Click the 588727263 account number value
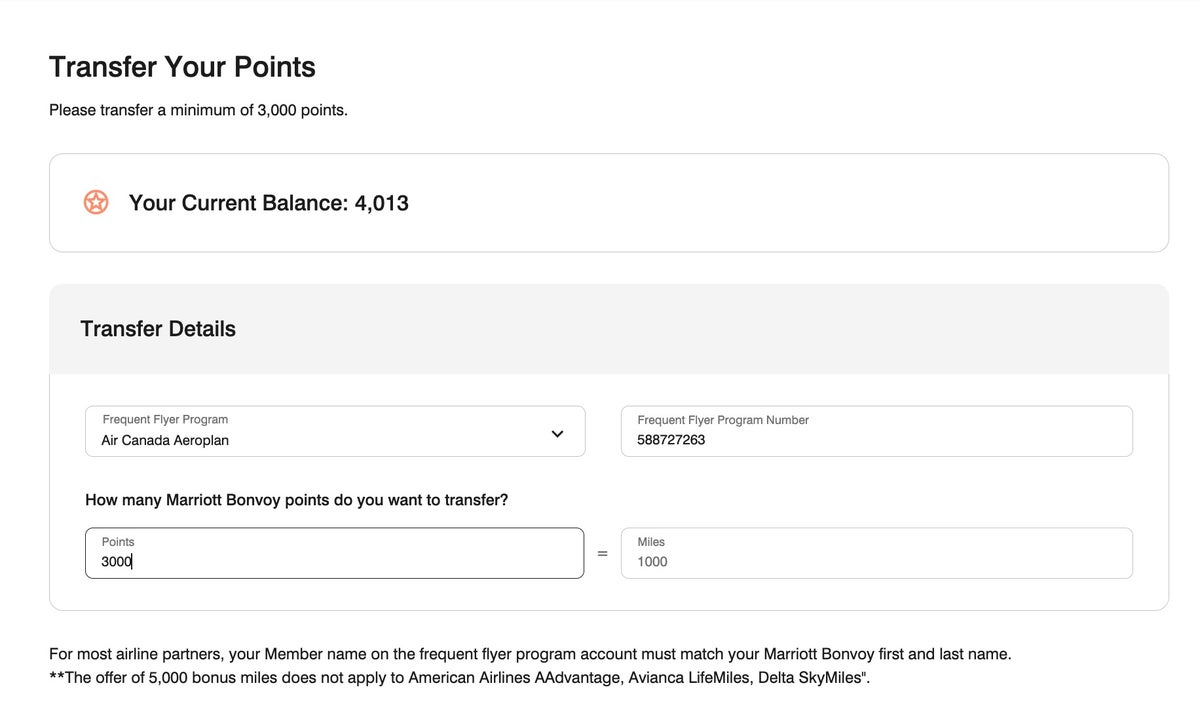Screen dimensions: 1200x717 tap(671, 440)
